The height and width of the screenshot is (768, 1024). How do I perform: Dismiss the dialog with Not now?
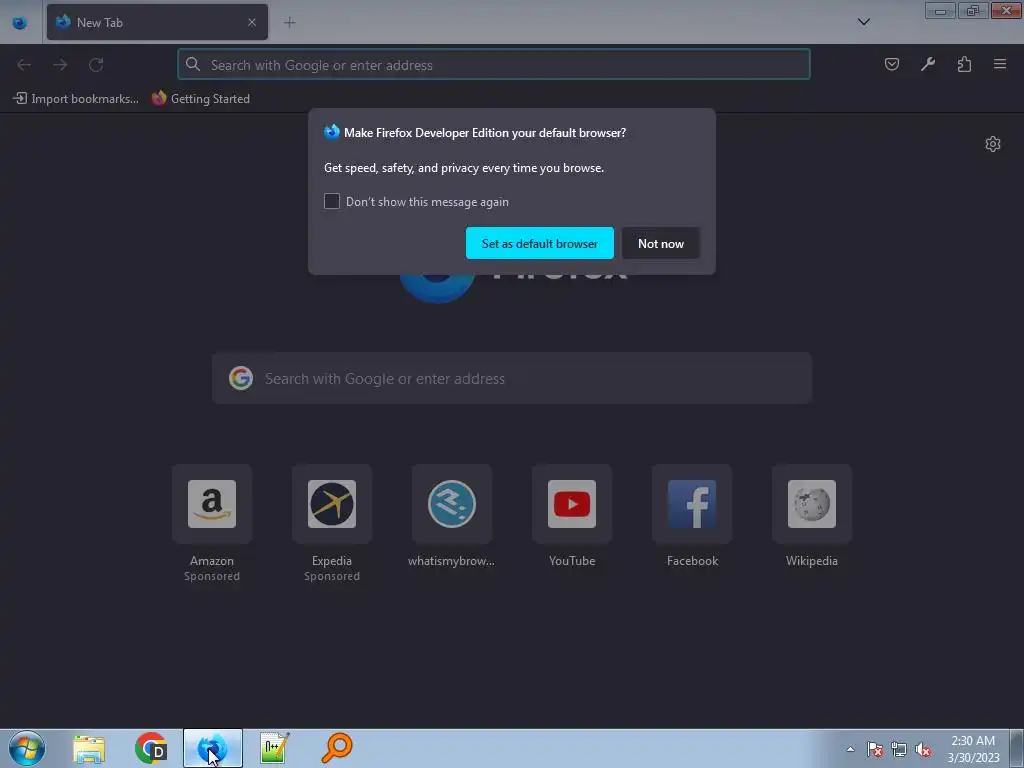click(661, 243)
